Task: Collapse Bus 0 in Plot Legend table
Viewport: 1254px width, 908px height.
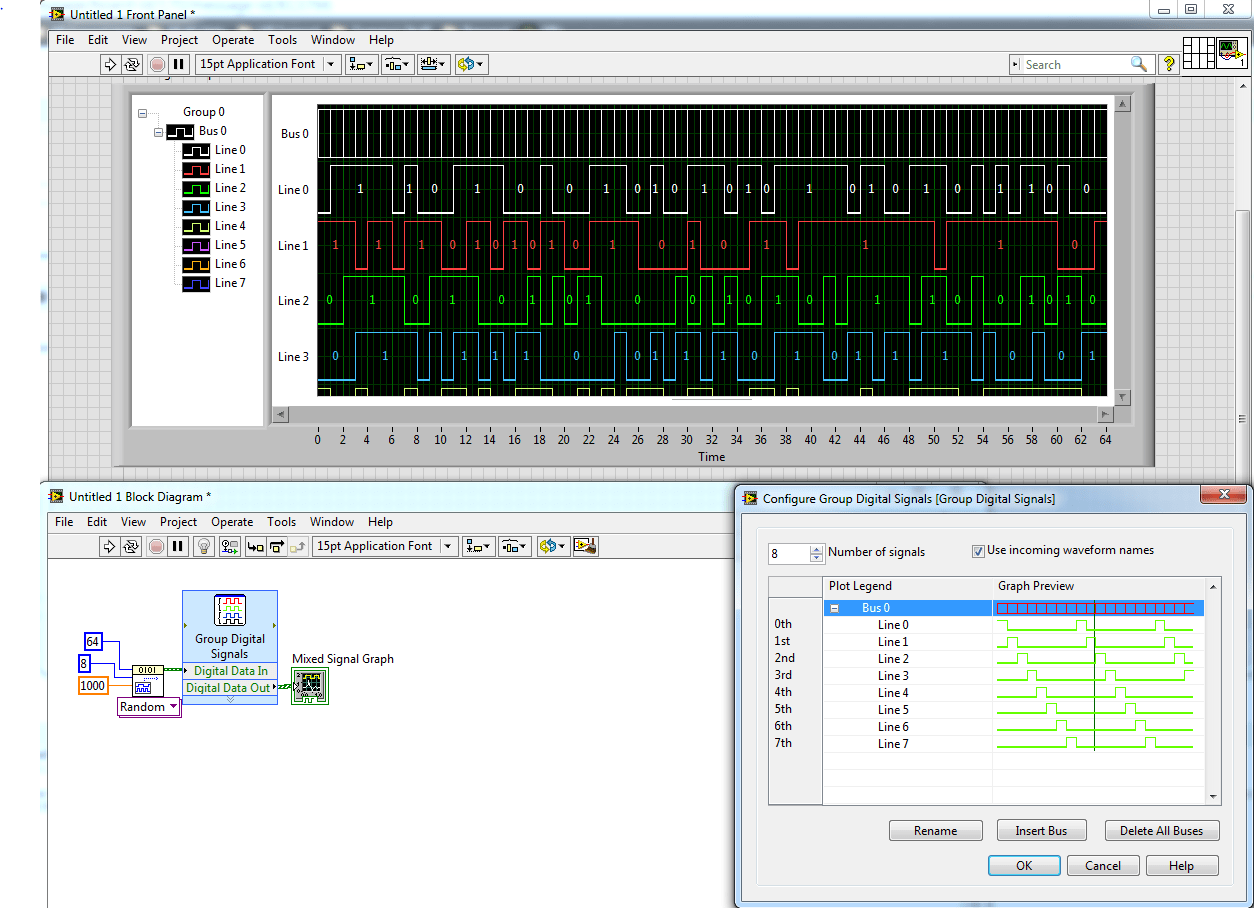Action: click(x=834, y=608)
